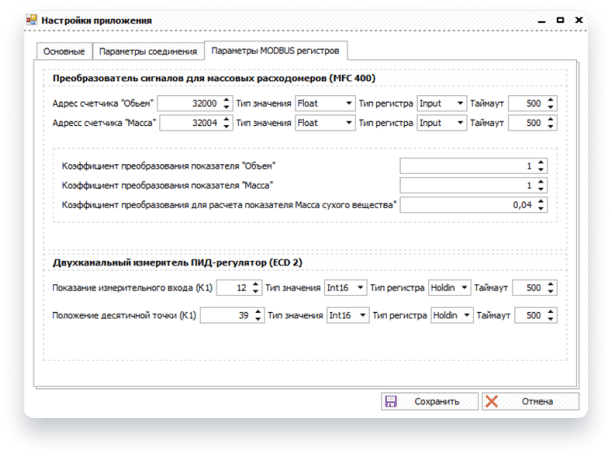Click the Сохранить button
This screenshot has width=612, height=456.
click(x=430, y=401)
